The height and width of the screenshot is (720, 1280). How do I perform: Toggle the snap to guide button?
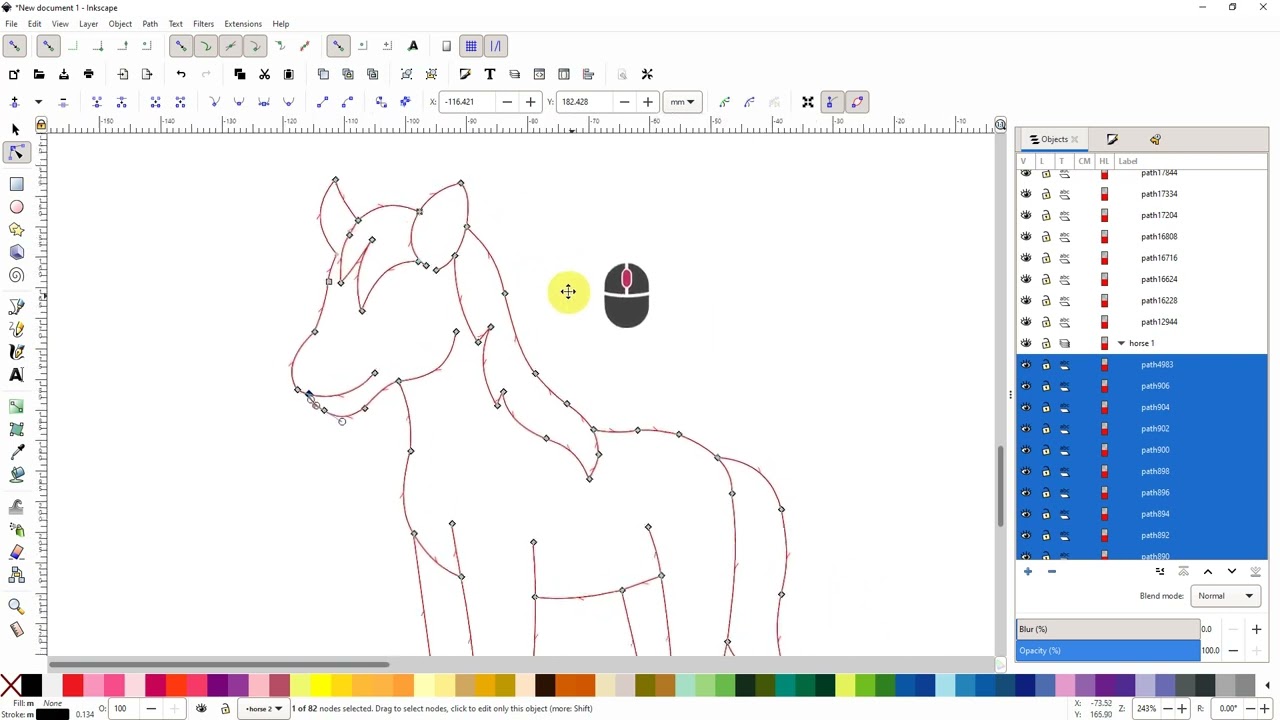click(495, 46)
